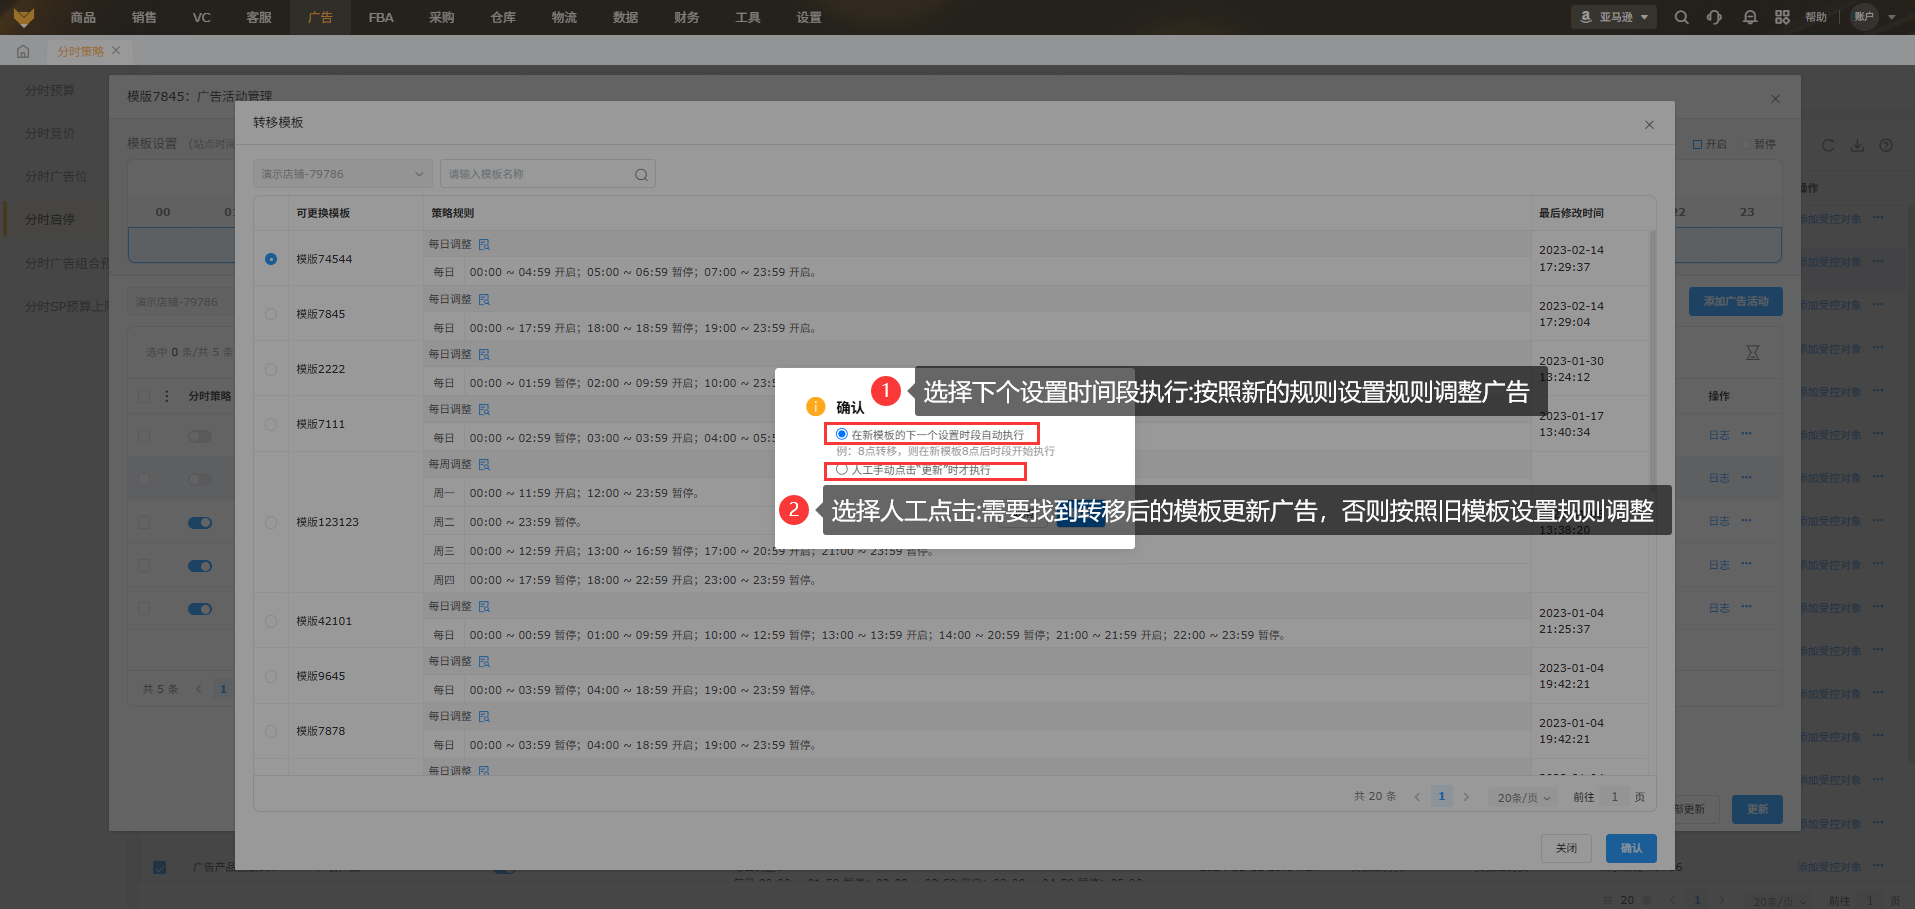Open the 每日调整 detail icon for 模版2222

pyautogui.click(x=484, y=354)
